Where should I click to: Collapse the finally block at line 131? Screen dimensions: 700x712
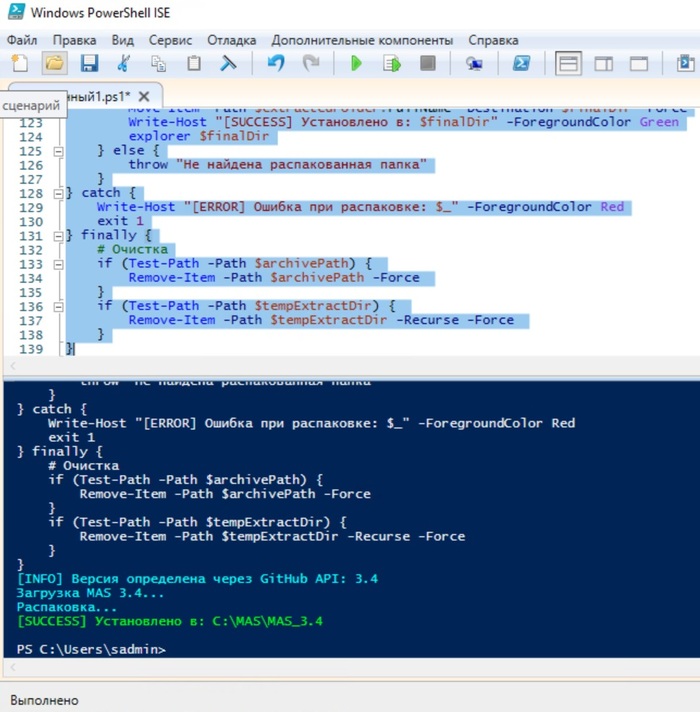pyautogui.click(x=58, y=236)
